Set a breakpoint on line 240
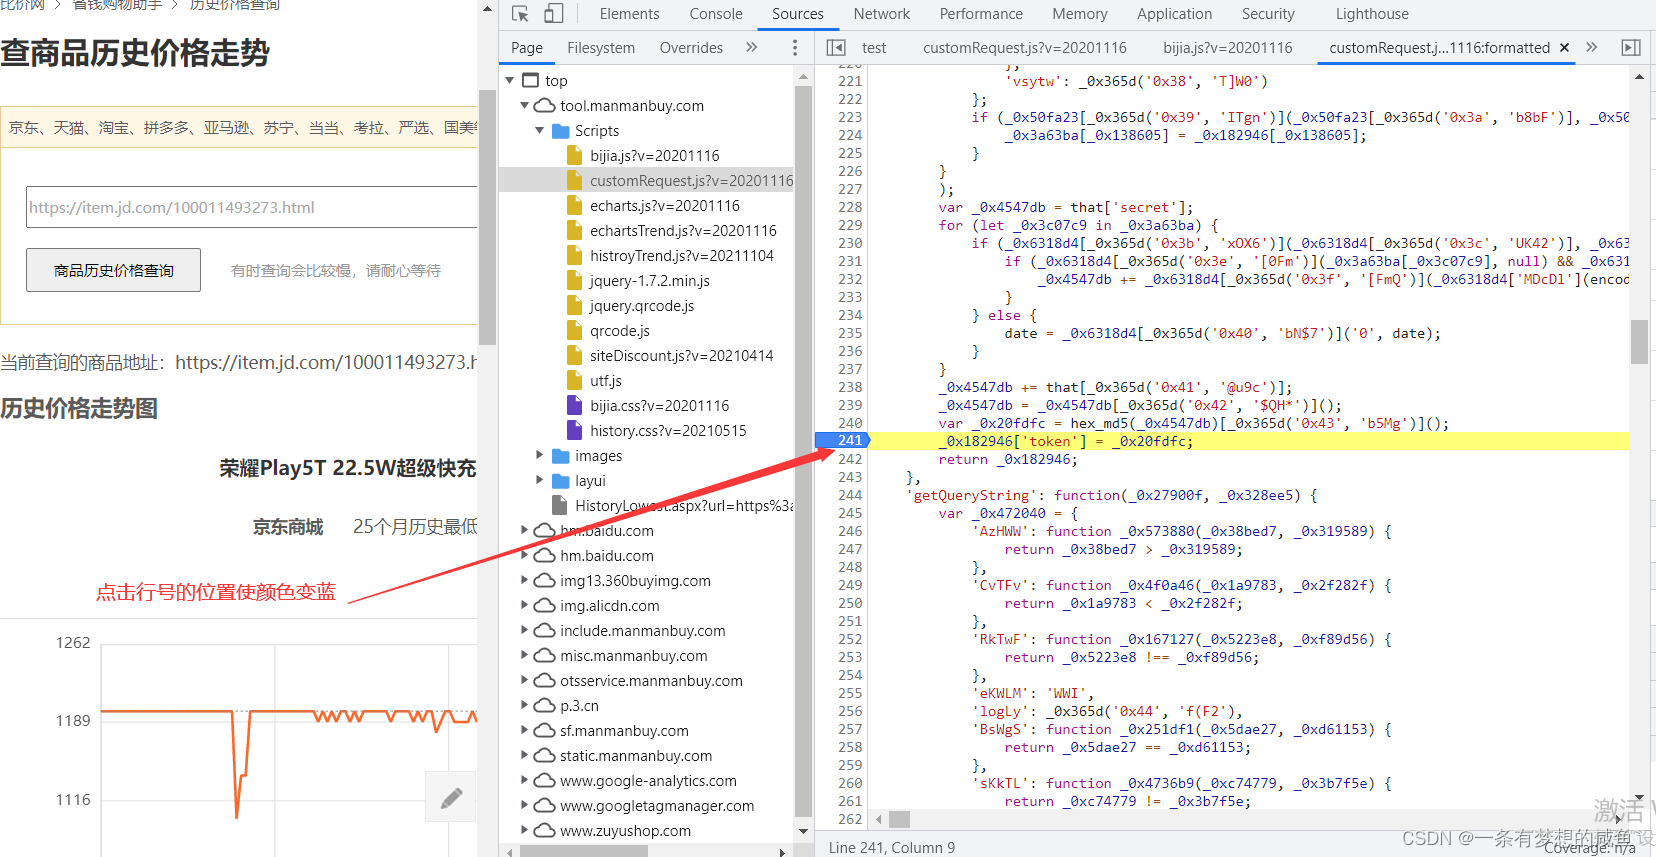Image resolution: width=1656 pixels, height=857 pixels. 849,423
